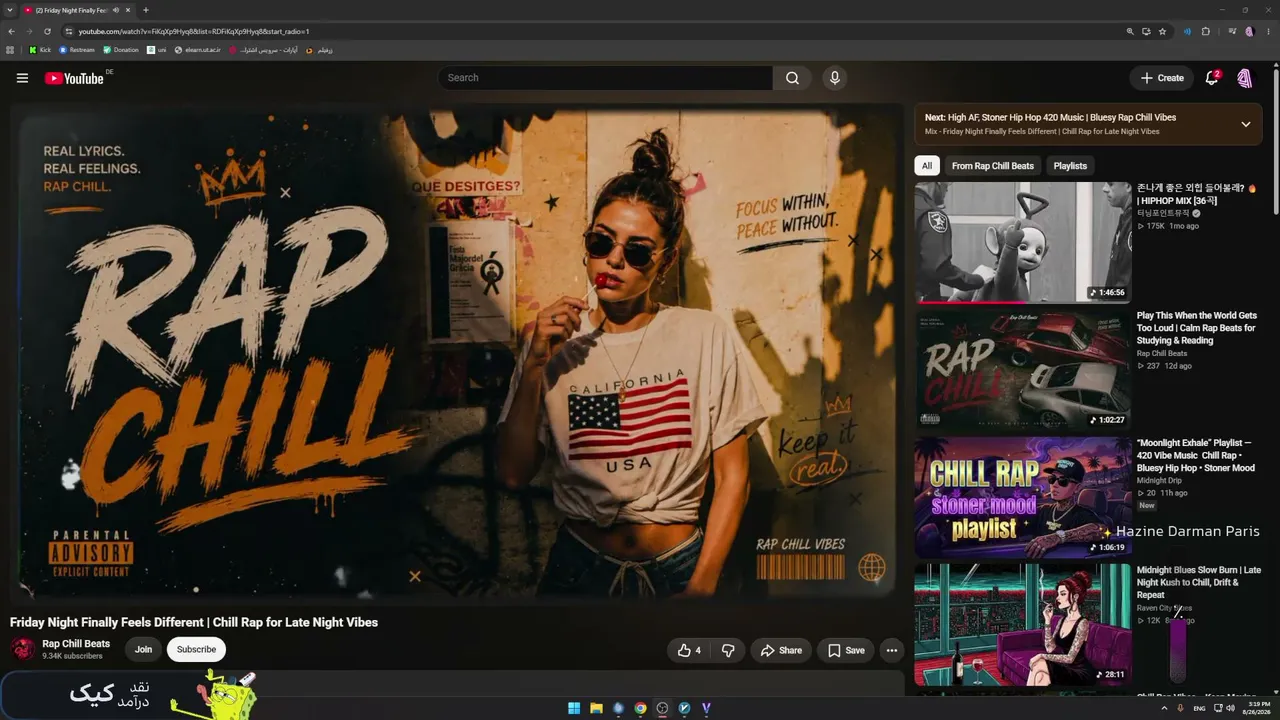1280x720 pixels.
Task: Select the Playlists filter chip
Action: 1070,166
